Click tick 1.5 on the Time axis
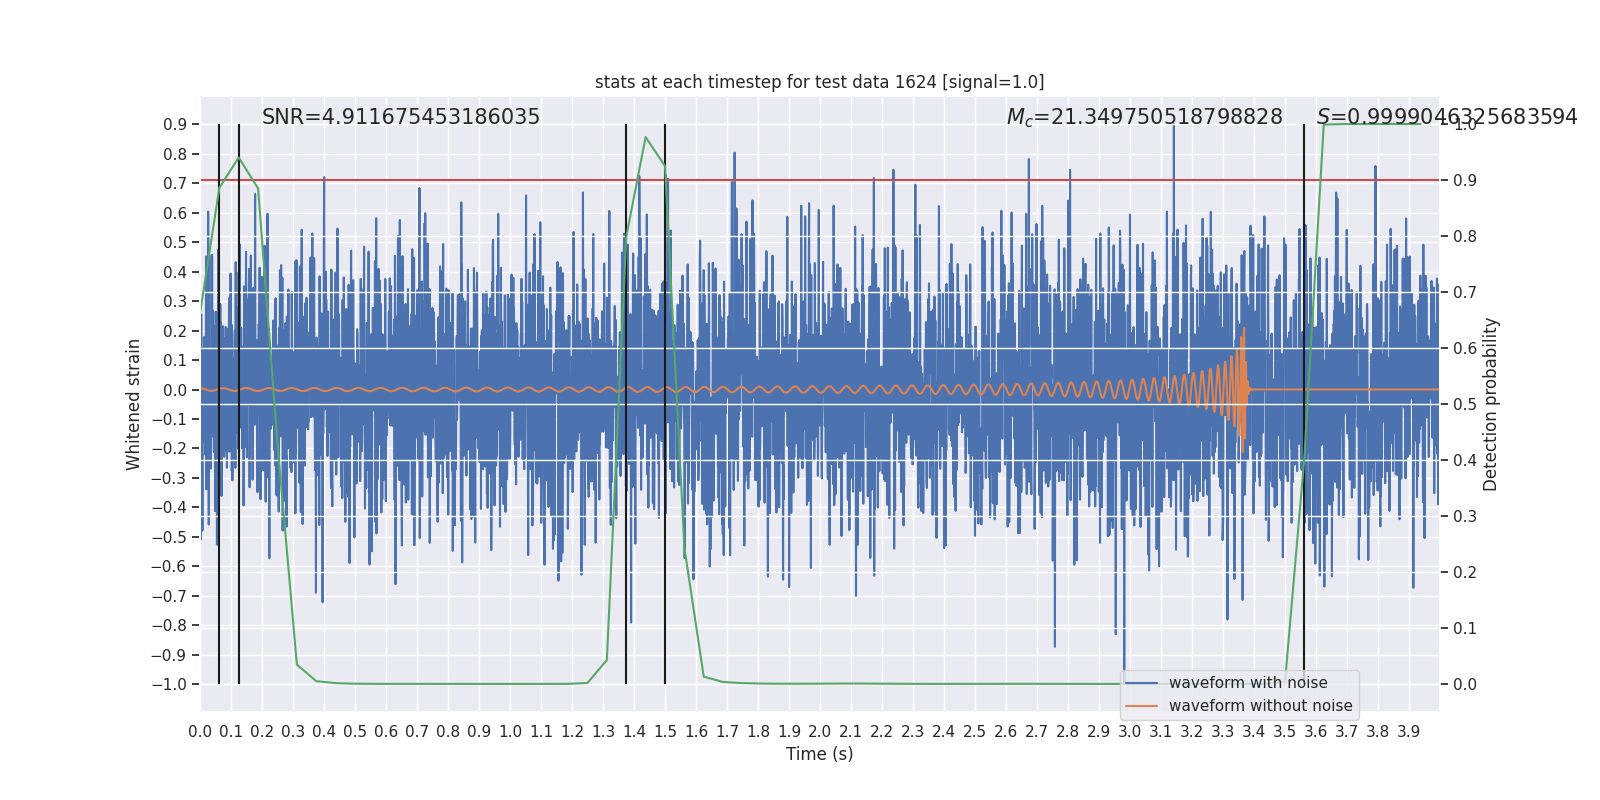 (665, 732)
